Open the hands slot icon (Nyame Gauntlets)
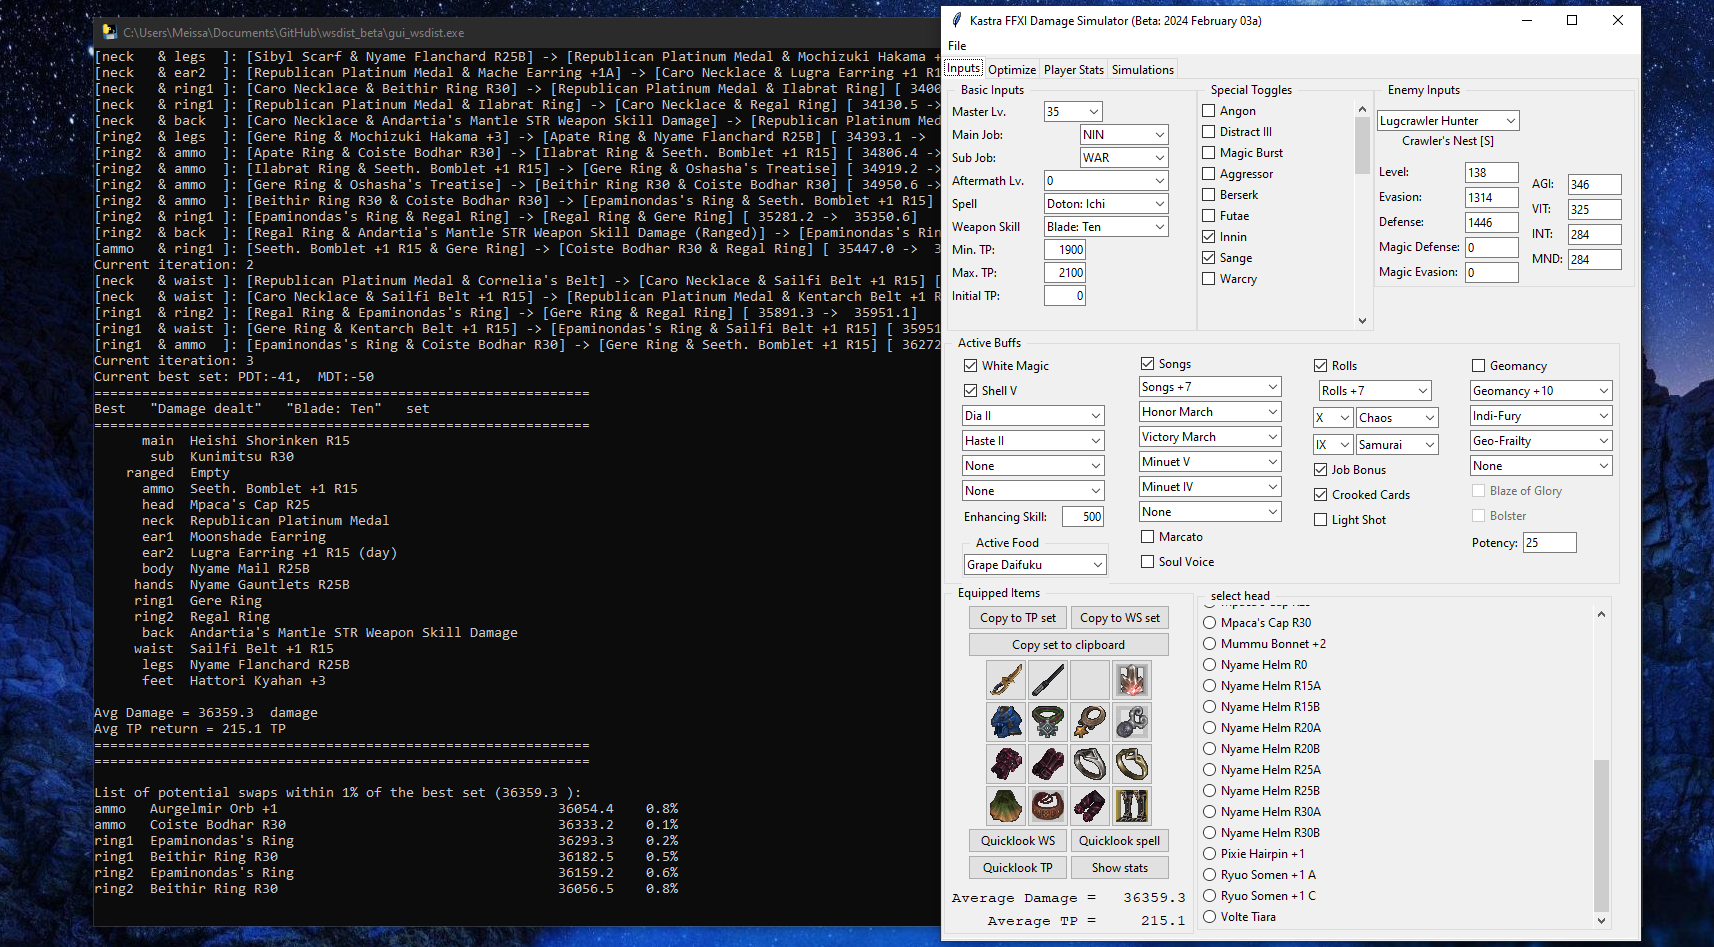Screen dimensions: 1714x947 (1048, 764)
